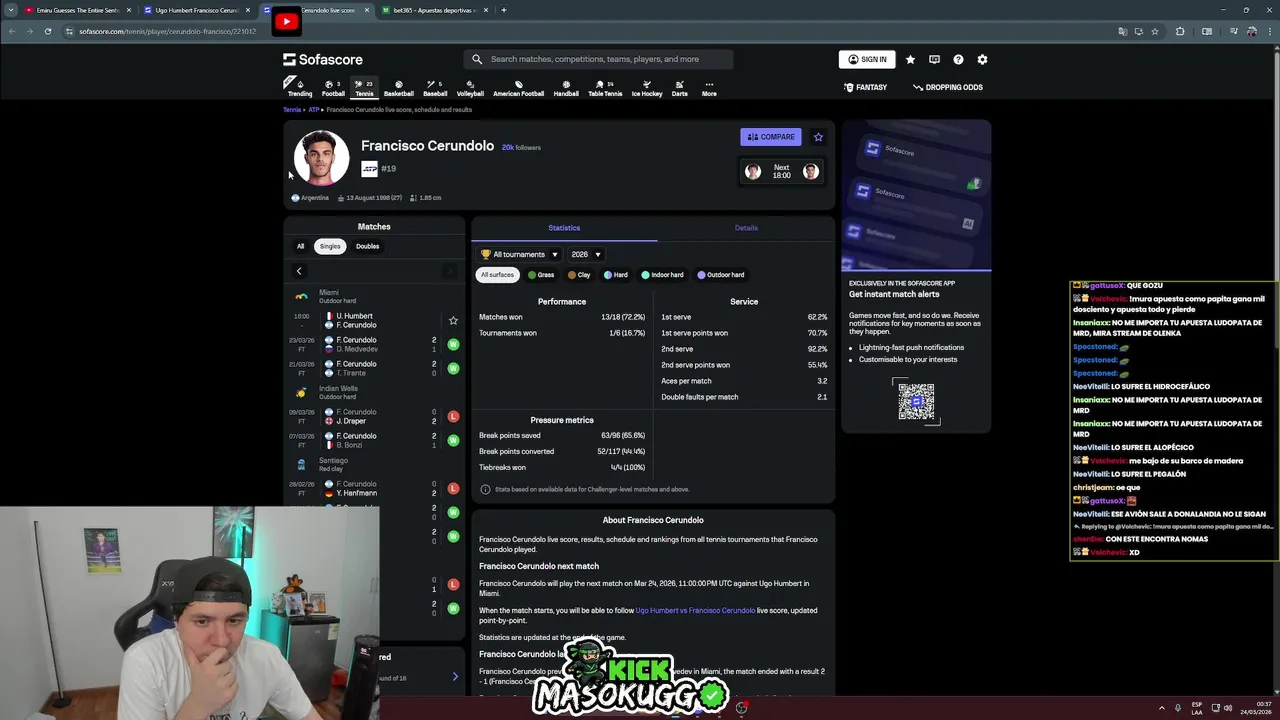This screenshot has width=1280, height=720.
Task: Filter statistics by Outdoor hard surface
Action: tap(721, 274)
